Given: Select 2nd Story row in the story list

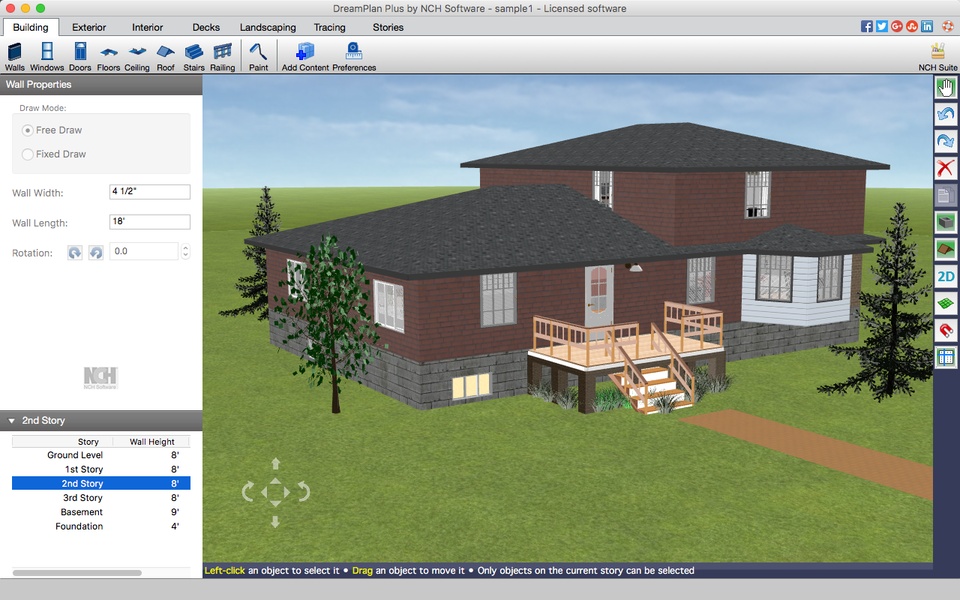Looking at the screenshot, I should [101, 483].
